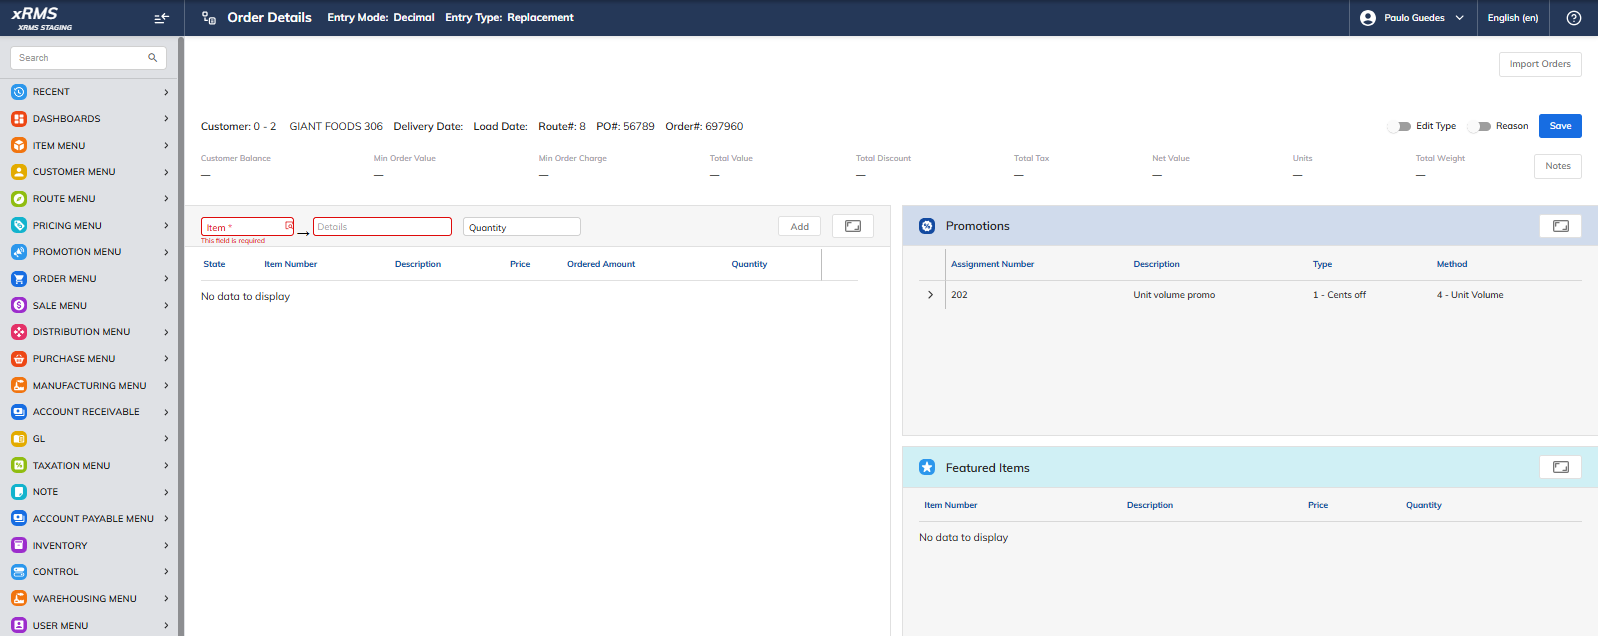The width and height of the screenshot is (1598, 636).
Task: Click the Promotion Menu megaphone icon
Action: (x=19, y=252)
